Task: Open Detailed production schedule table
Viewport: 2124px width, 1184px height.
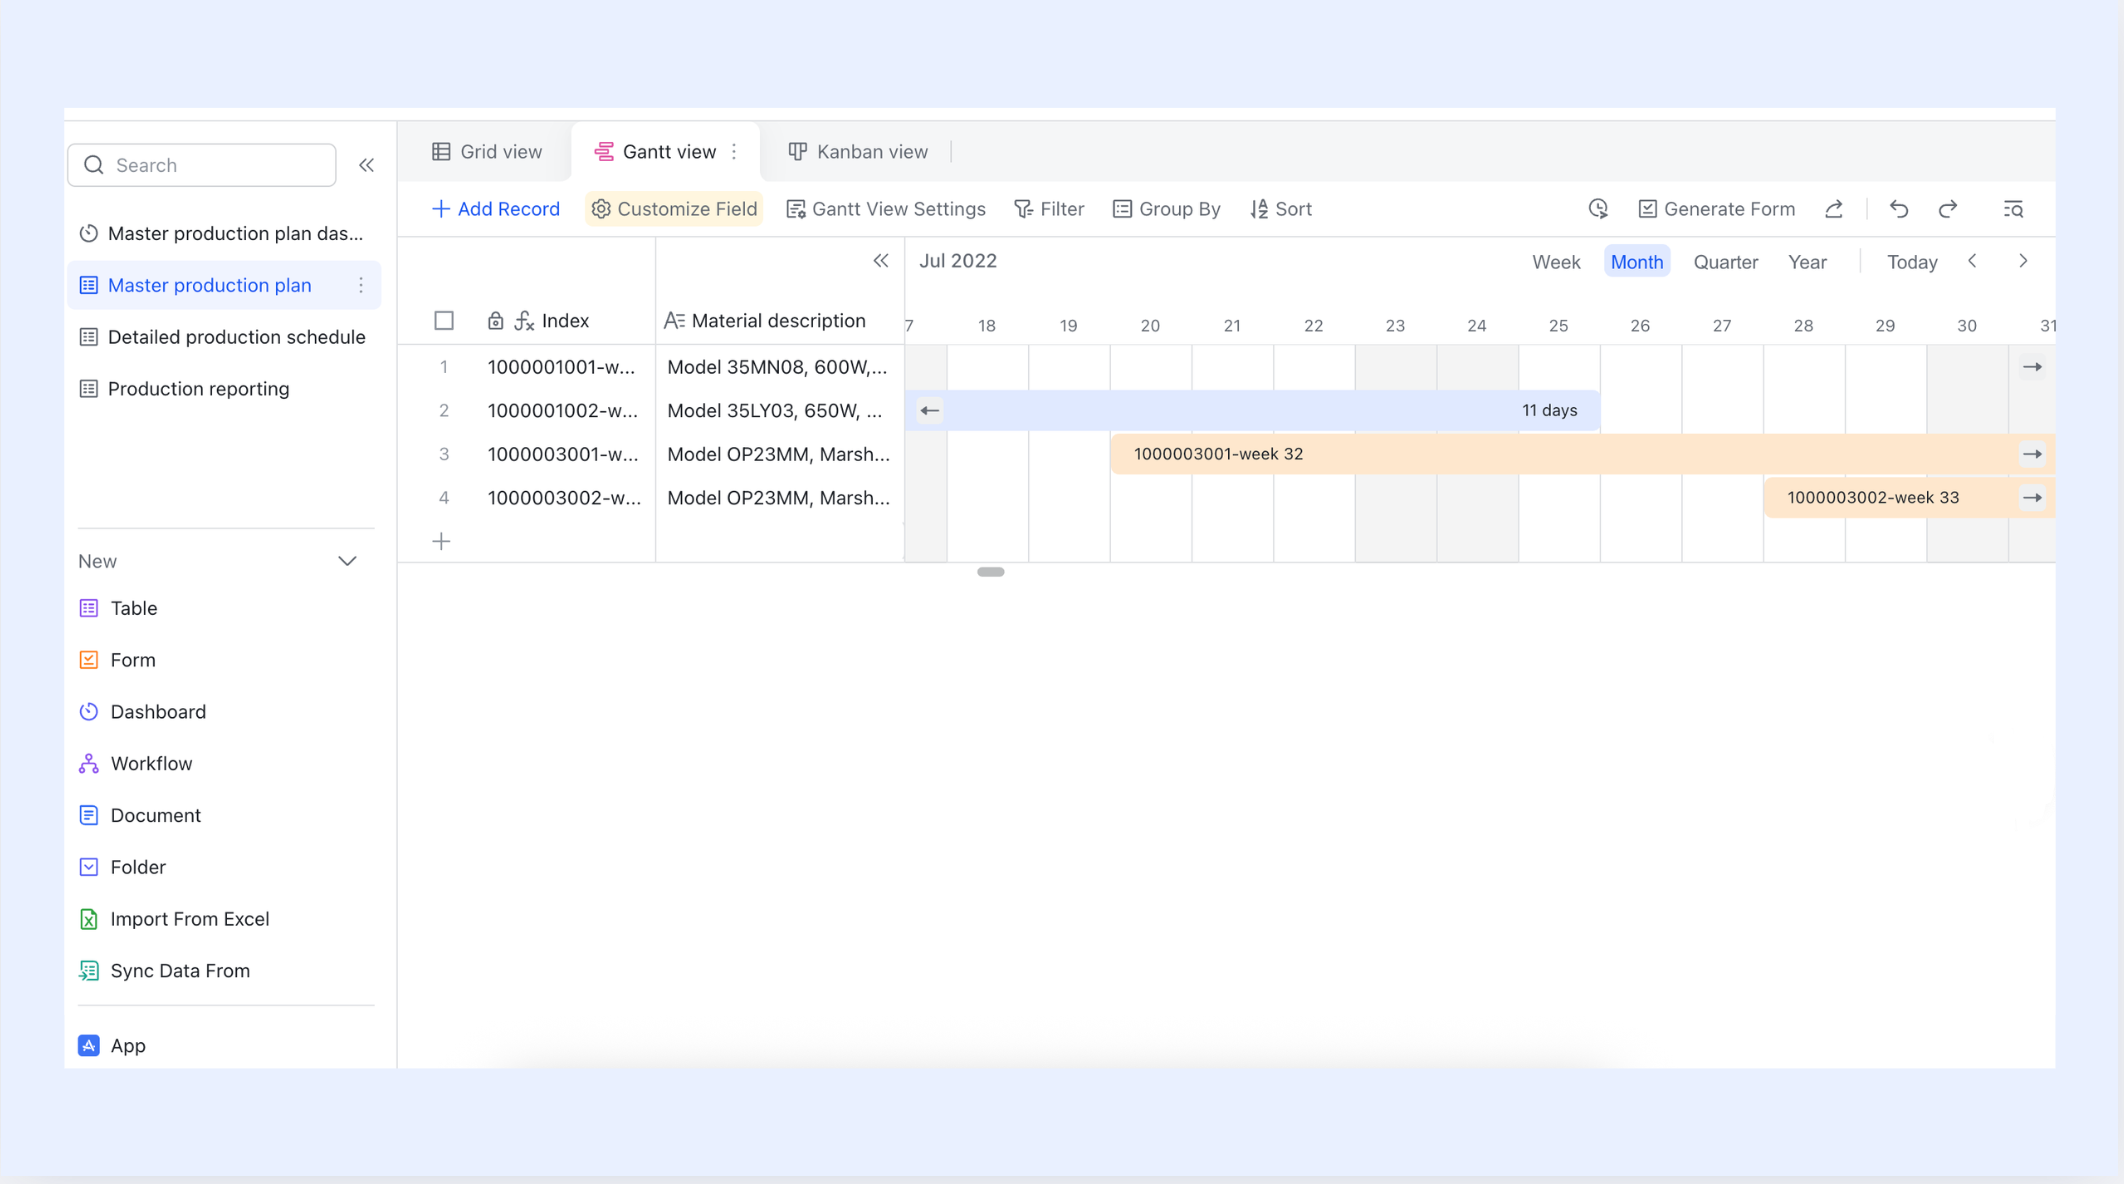Action: tap(222, 337)
